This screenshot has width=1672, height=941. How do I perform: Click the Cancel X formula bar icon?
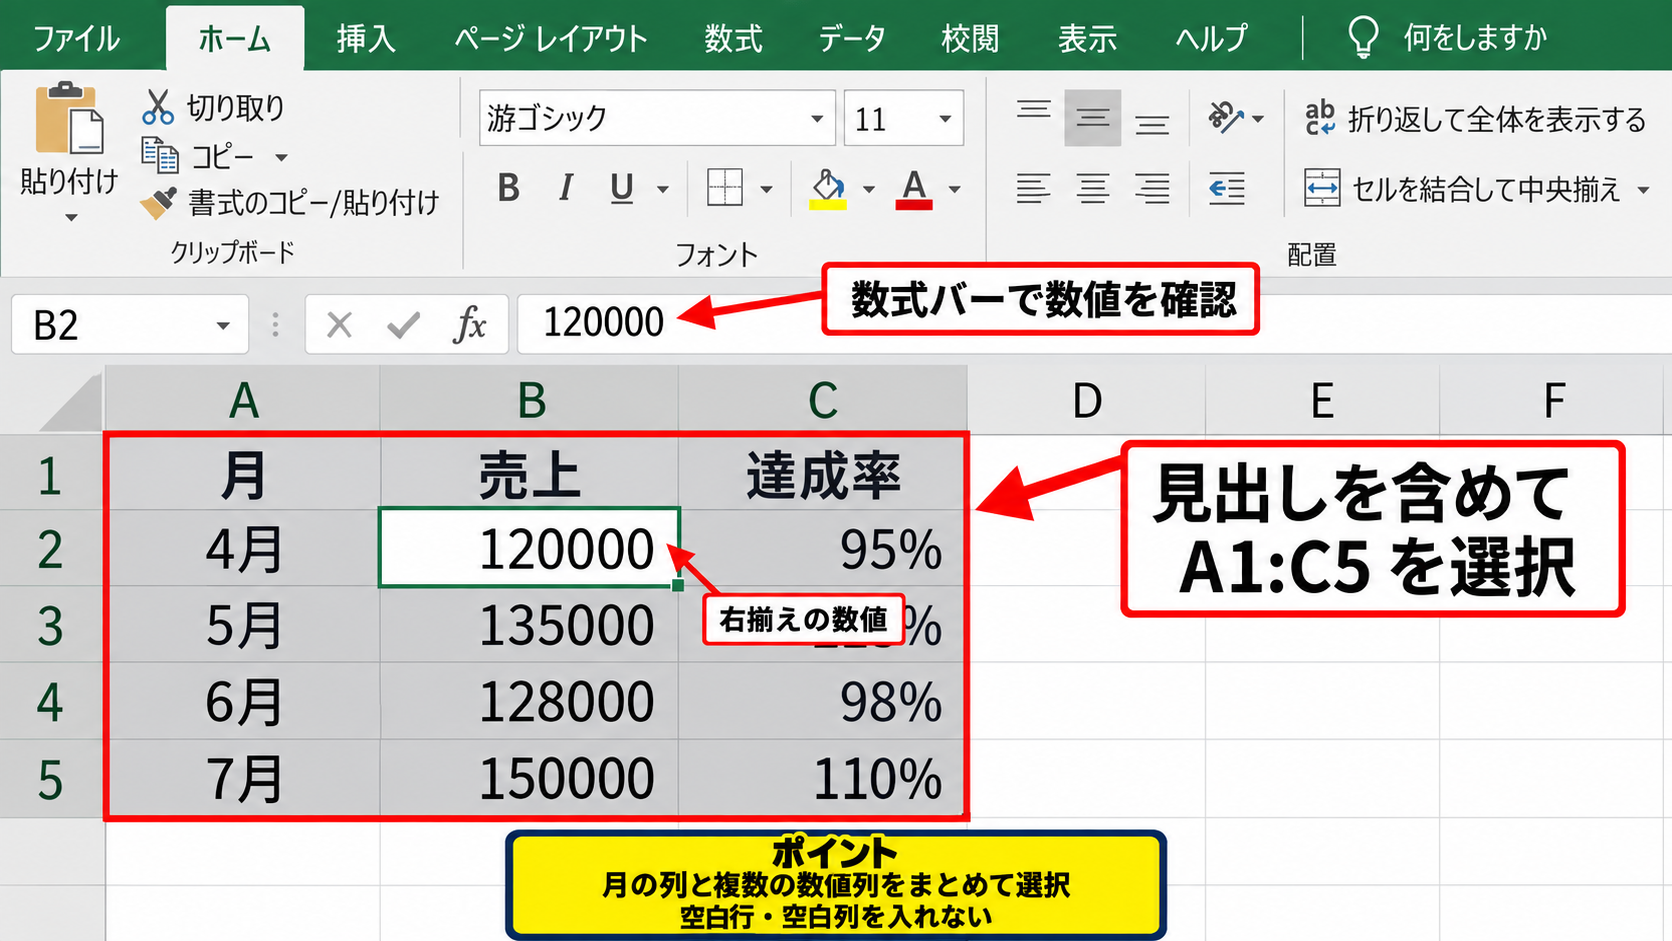pyautogui.click(x=339, y=325)
